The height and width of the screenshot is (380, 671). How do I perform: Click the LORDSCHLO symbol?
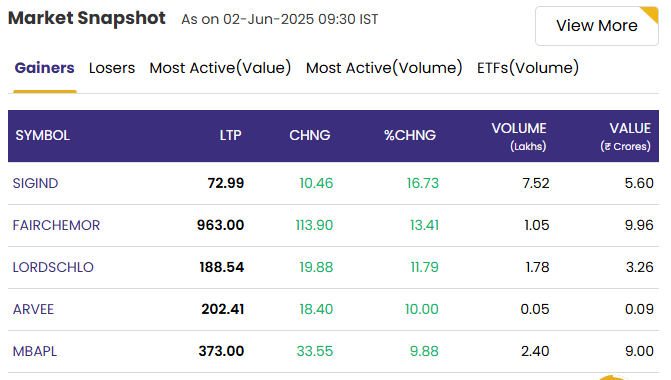point(53,267)
